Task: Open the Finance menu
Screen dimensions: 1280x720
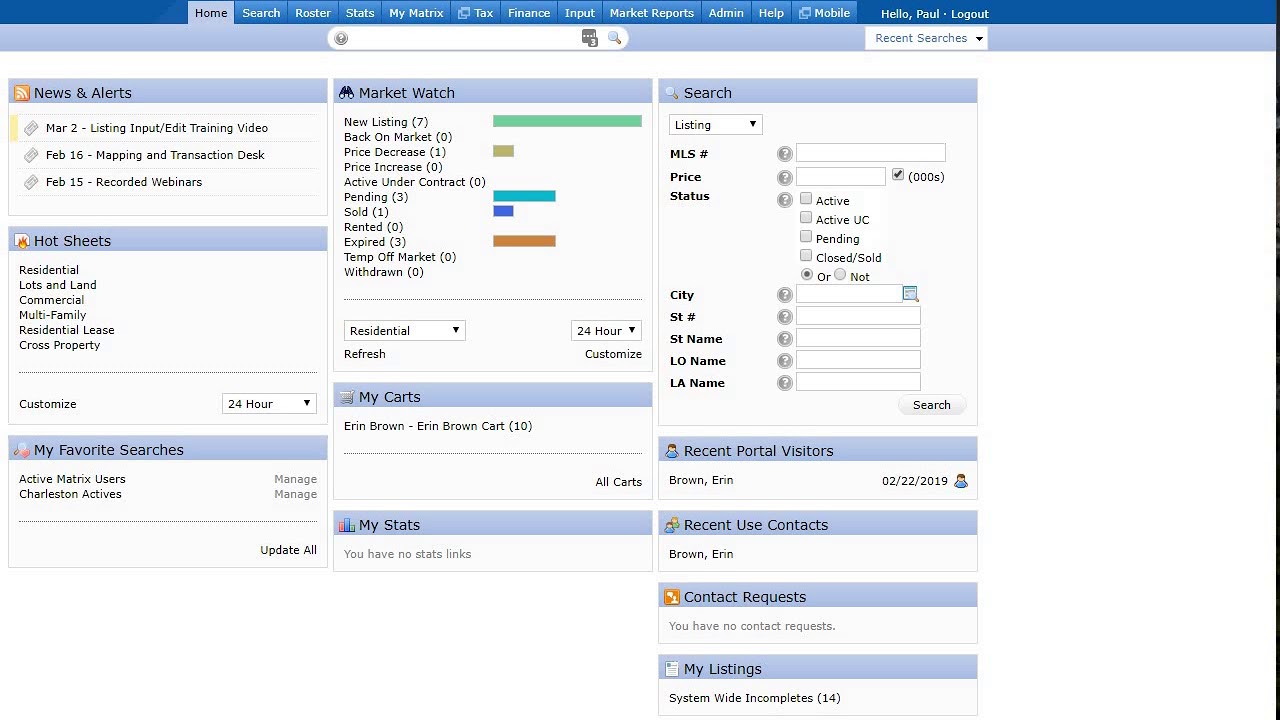Action: click(x=529, y=13)
